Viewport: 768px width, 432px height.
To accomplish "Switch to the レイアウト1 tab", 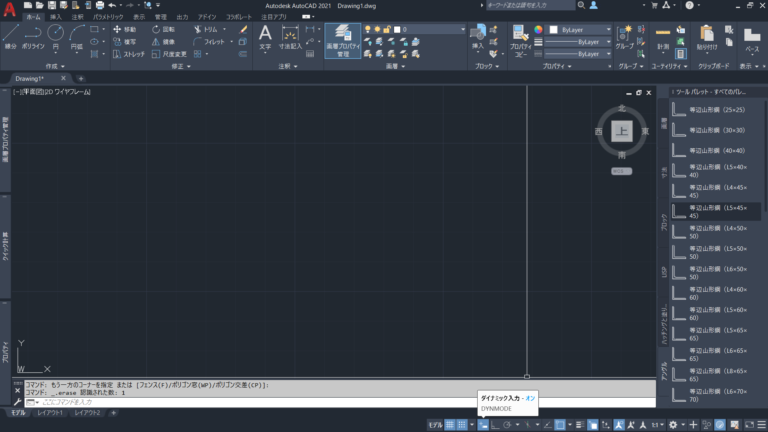I will coord(50,412).
